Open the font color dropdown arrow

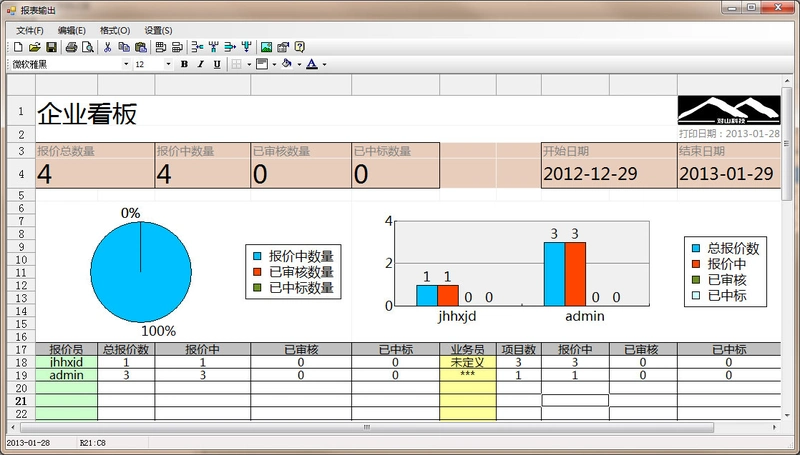pos(324,65)
